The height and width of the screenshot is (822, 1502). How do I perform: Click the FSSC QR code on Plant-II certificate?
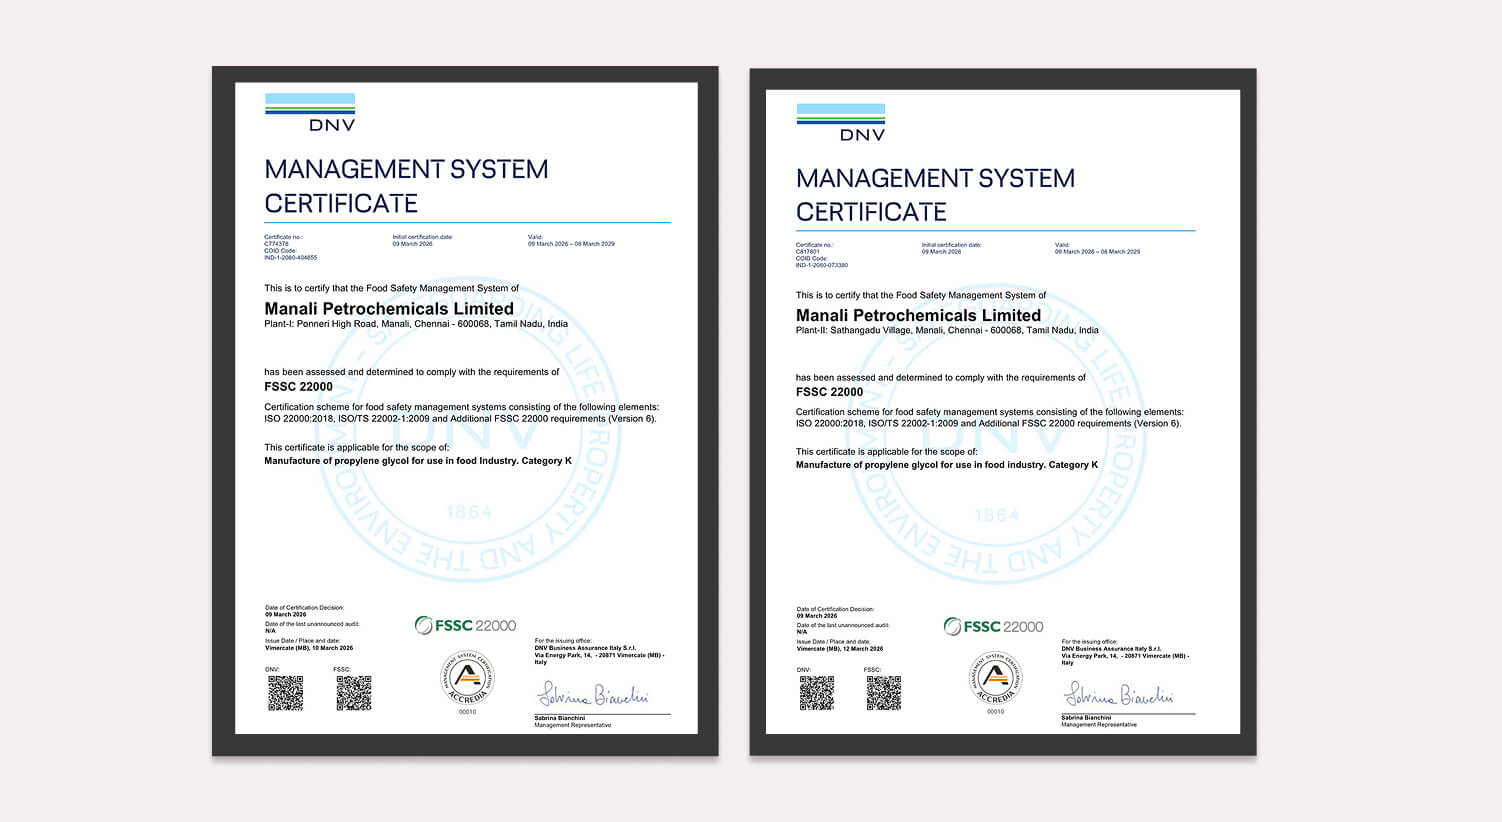(x=883, y=693)
